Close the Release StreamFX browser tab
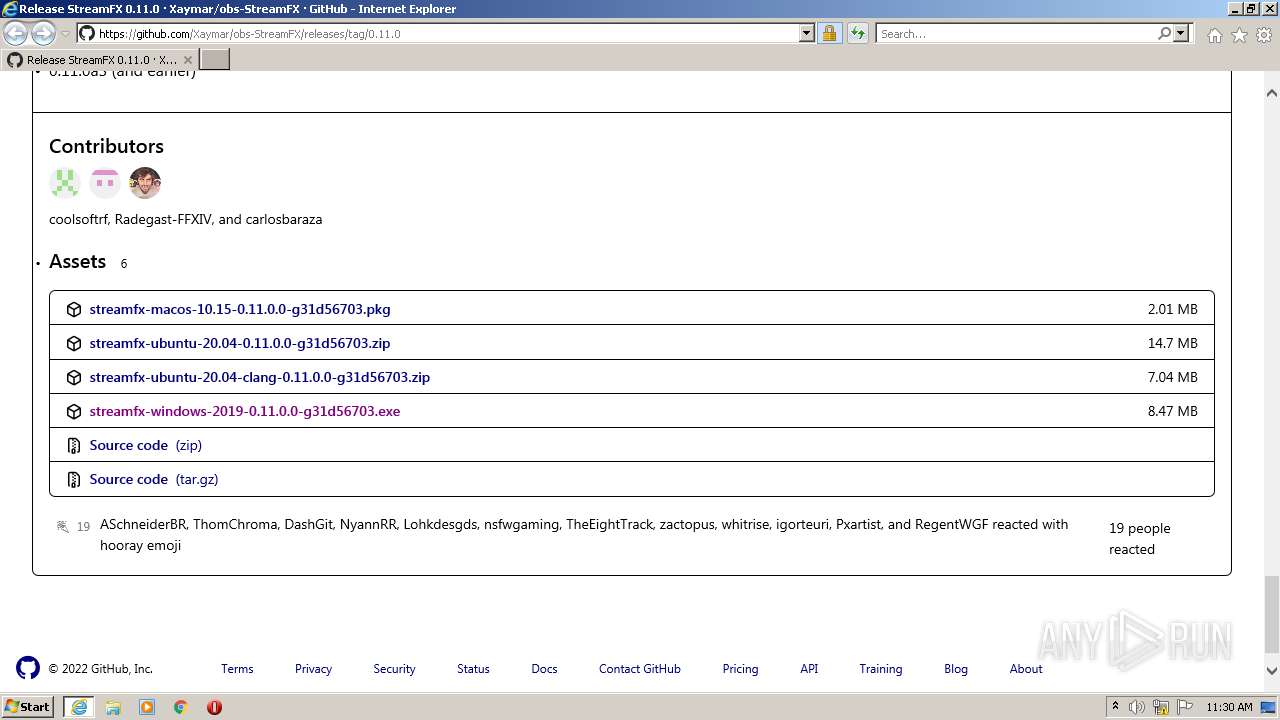This screenshot has height=720, width=1280. [187, 60]
